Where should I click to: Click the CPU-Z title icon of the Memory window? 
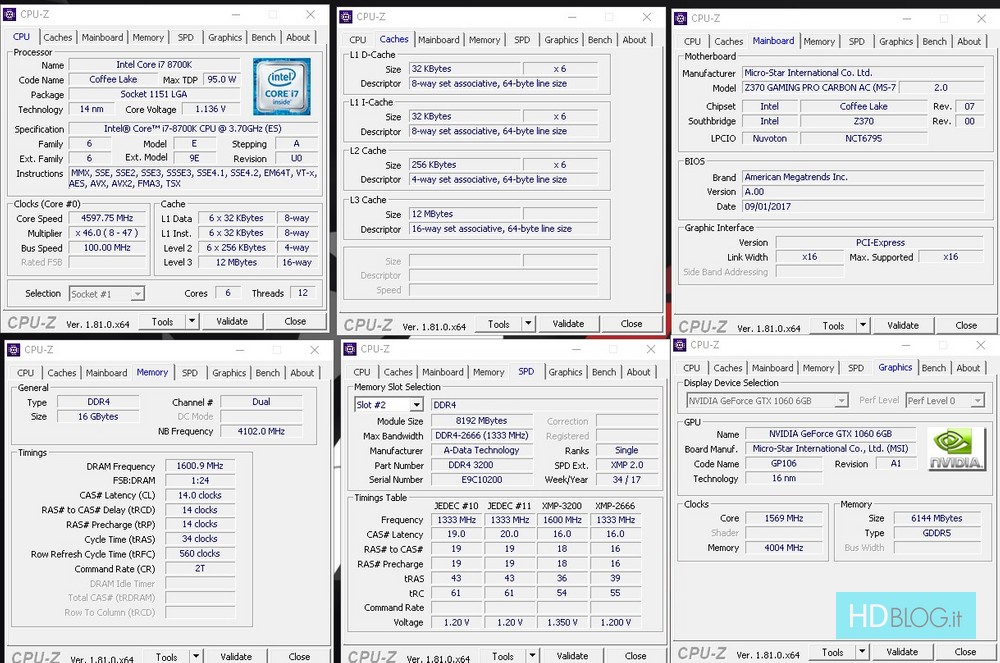point(14,350)
